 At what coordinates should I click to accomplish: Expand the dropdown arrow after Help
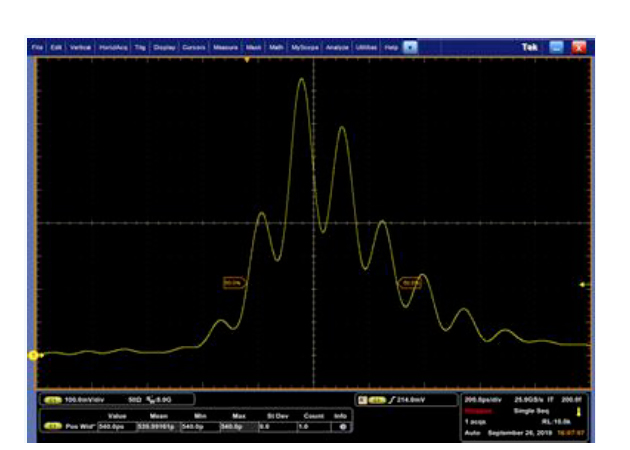(410, 47)
